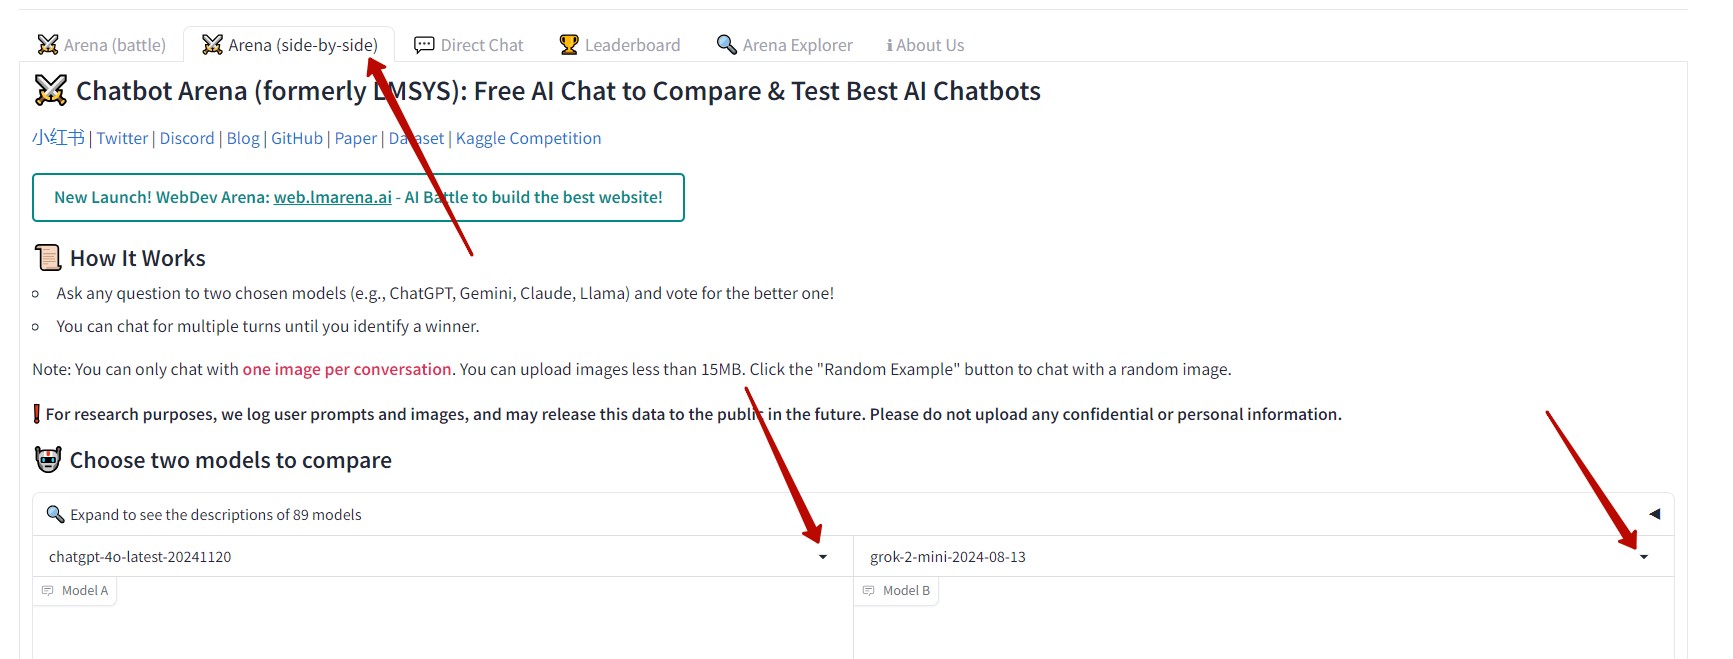
Task: Click the crossed swords icon on Arena (battle) tab
Action: [47, 45]
